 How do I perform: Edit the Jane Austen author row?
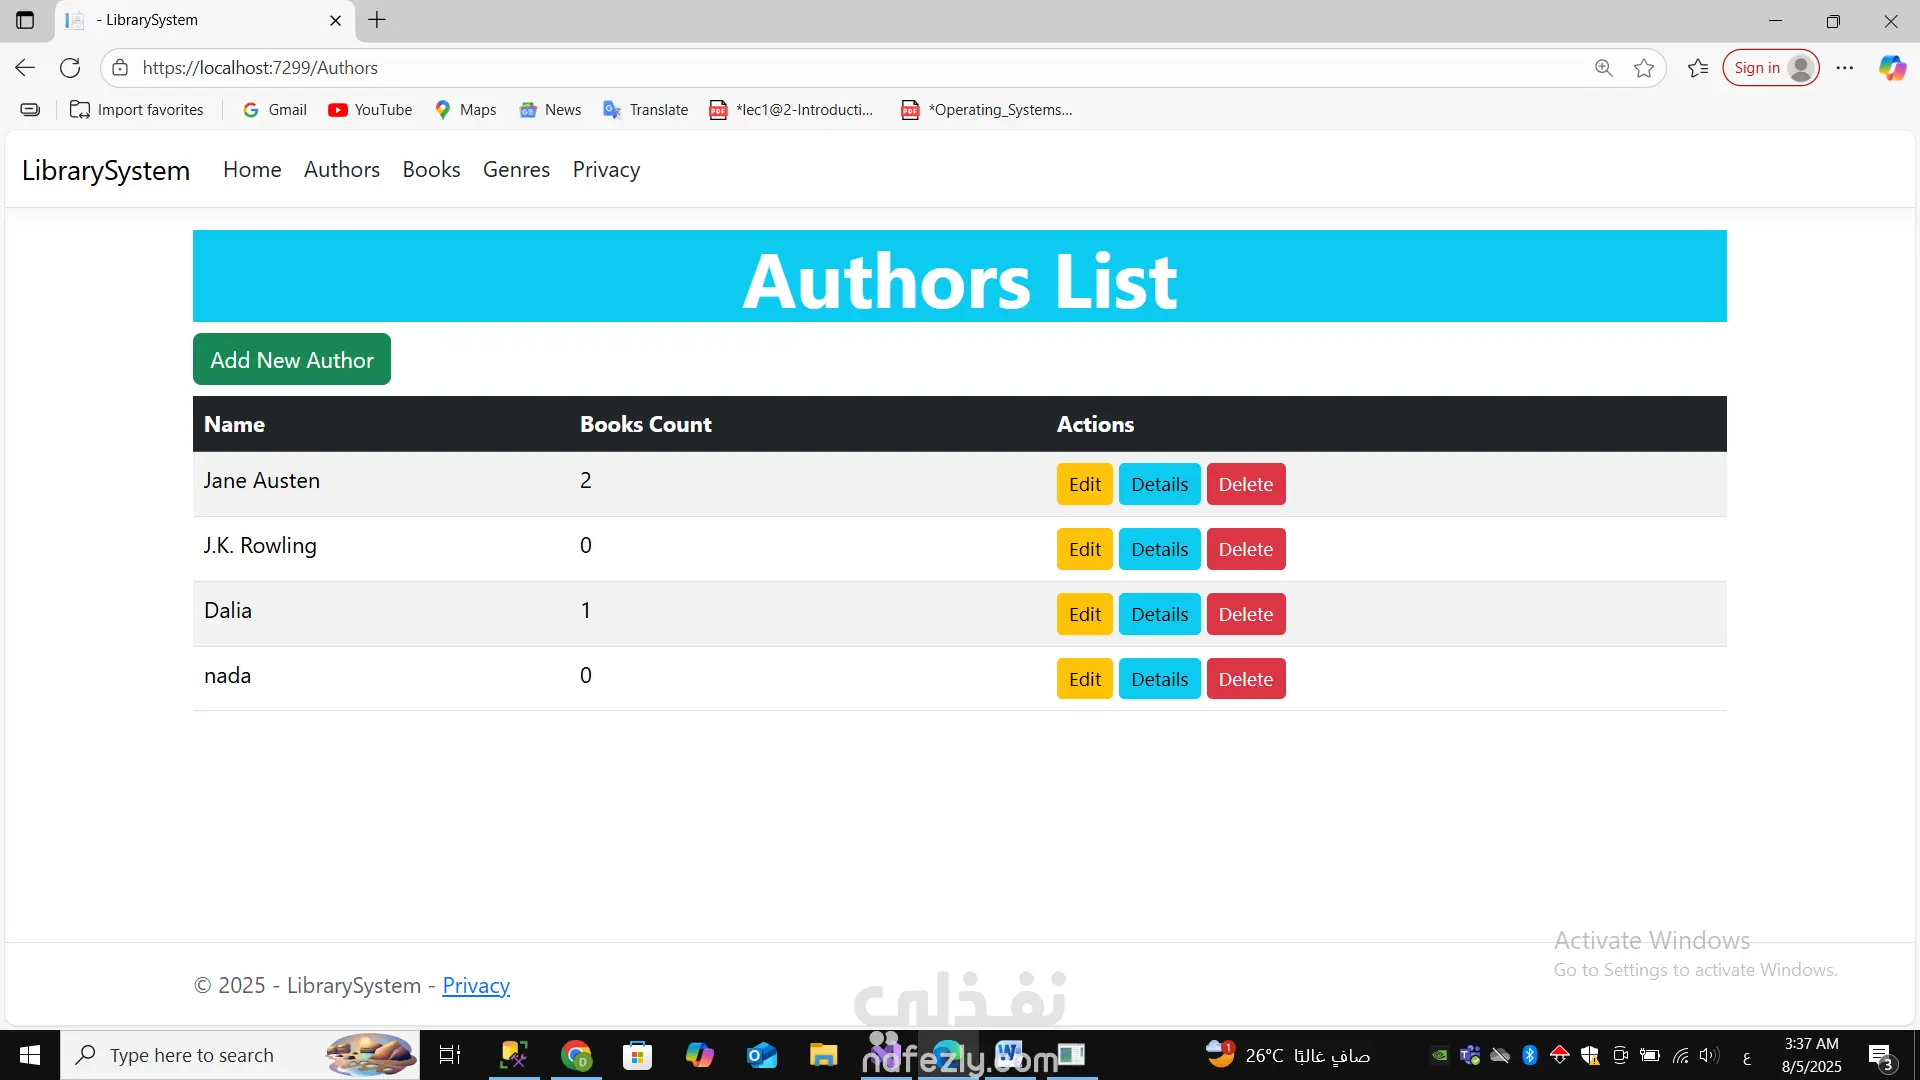point(1084,485)
